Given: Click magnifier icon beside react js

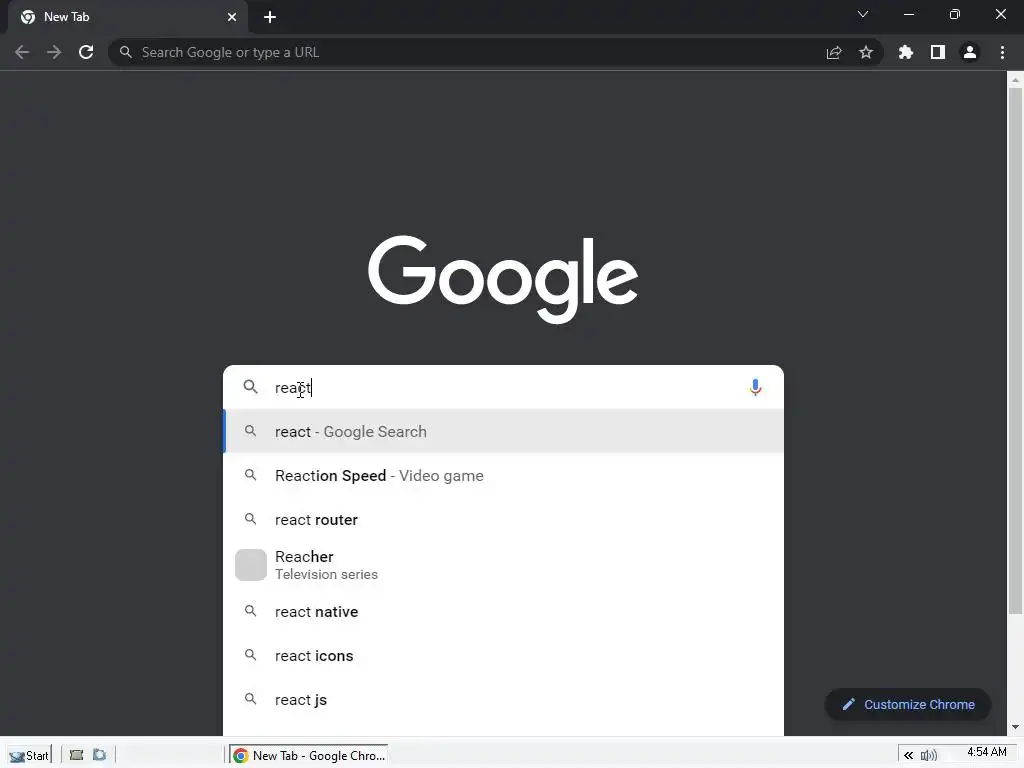Looking at the screenshot, I should pyautogui.click(x=250, y=699).
